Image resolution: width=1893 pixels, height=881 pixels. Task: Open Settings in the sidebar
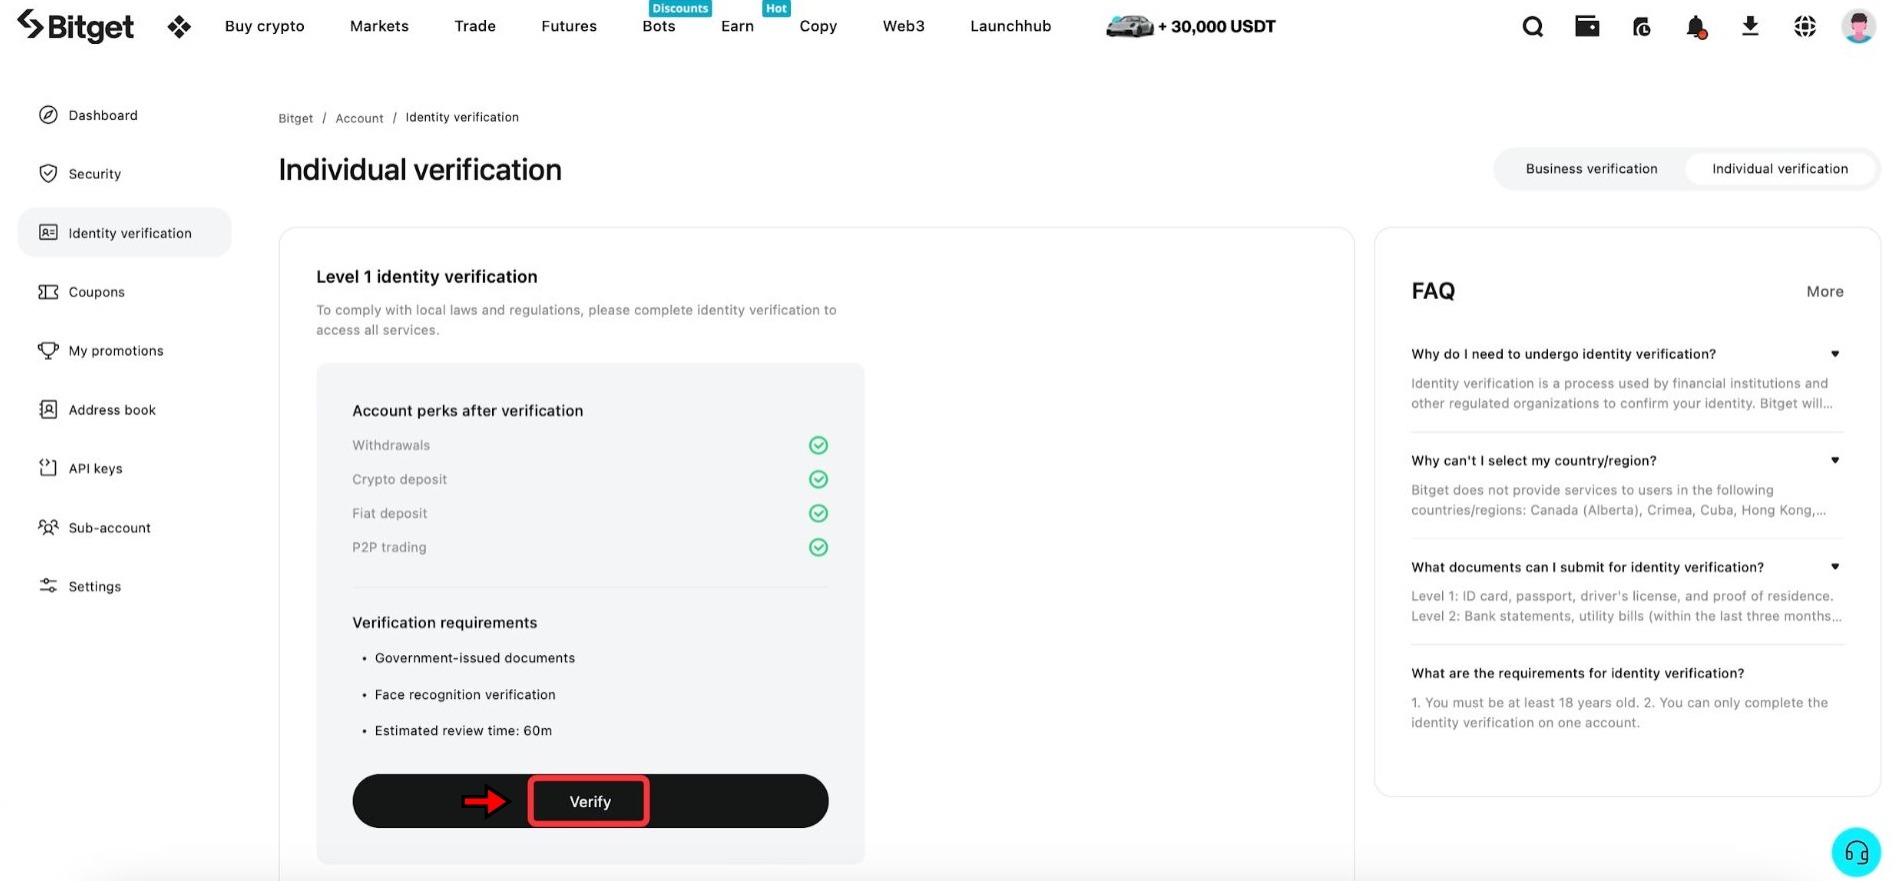pos(95,586)
